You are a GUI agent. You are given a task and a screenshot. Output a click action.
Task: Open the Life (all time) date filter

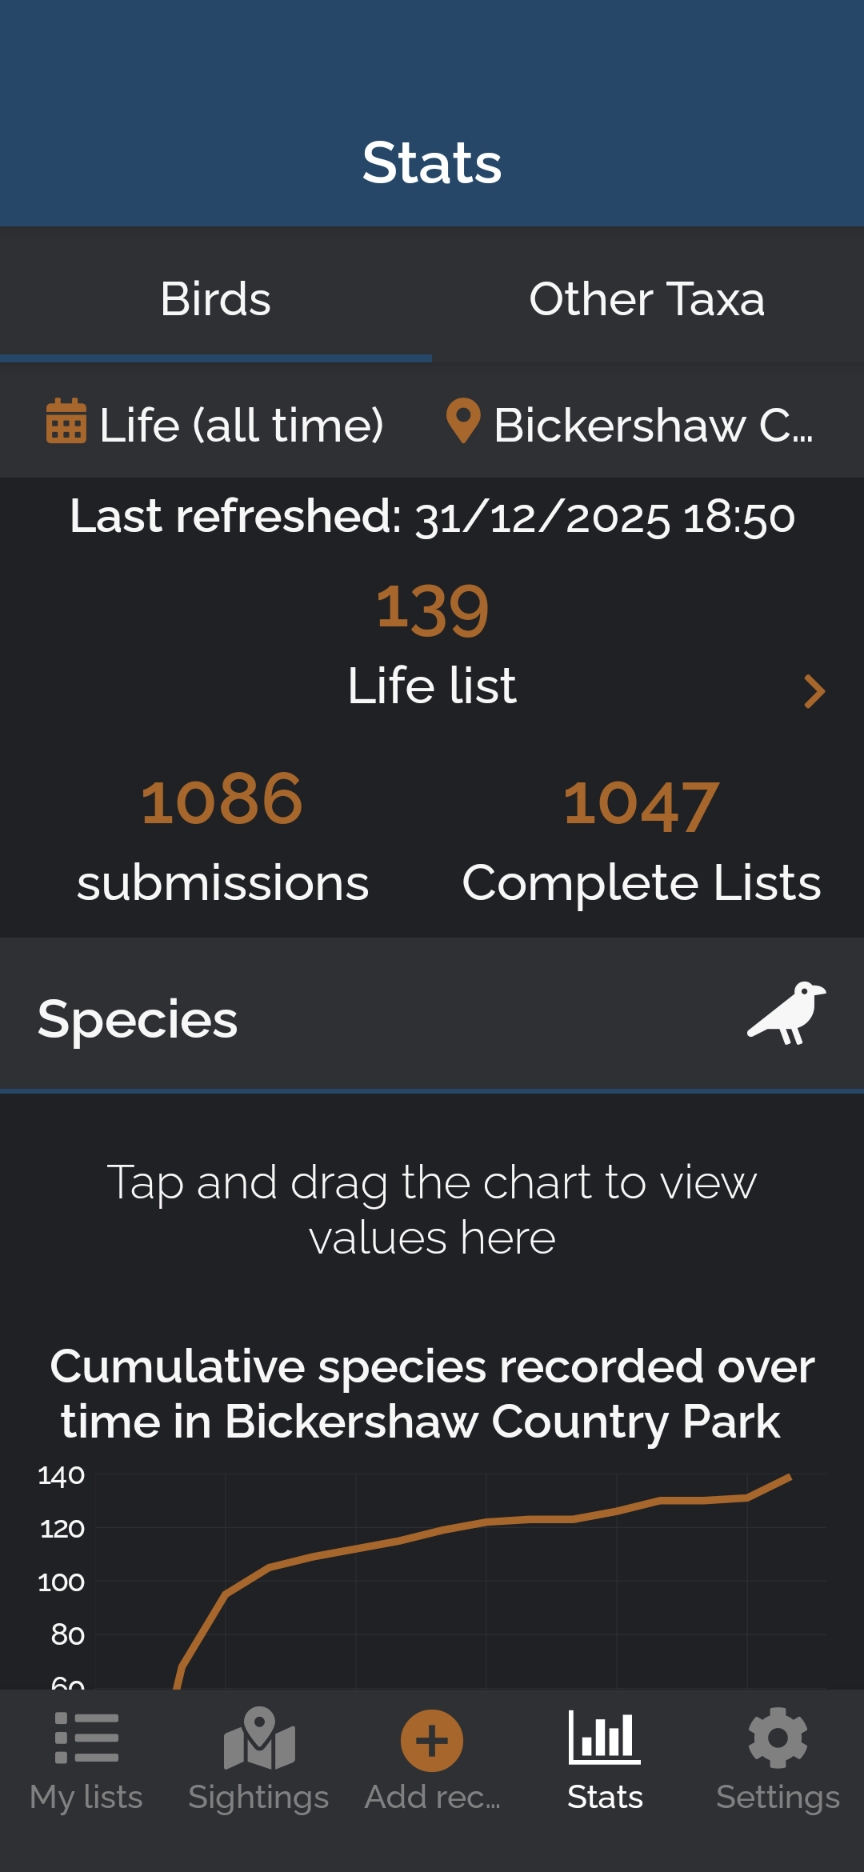(241, 425)
